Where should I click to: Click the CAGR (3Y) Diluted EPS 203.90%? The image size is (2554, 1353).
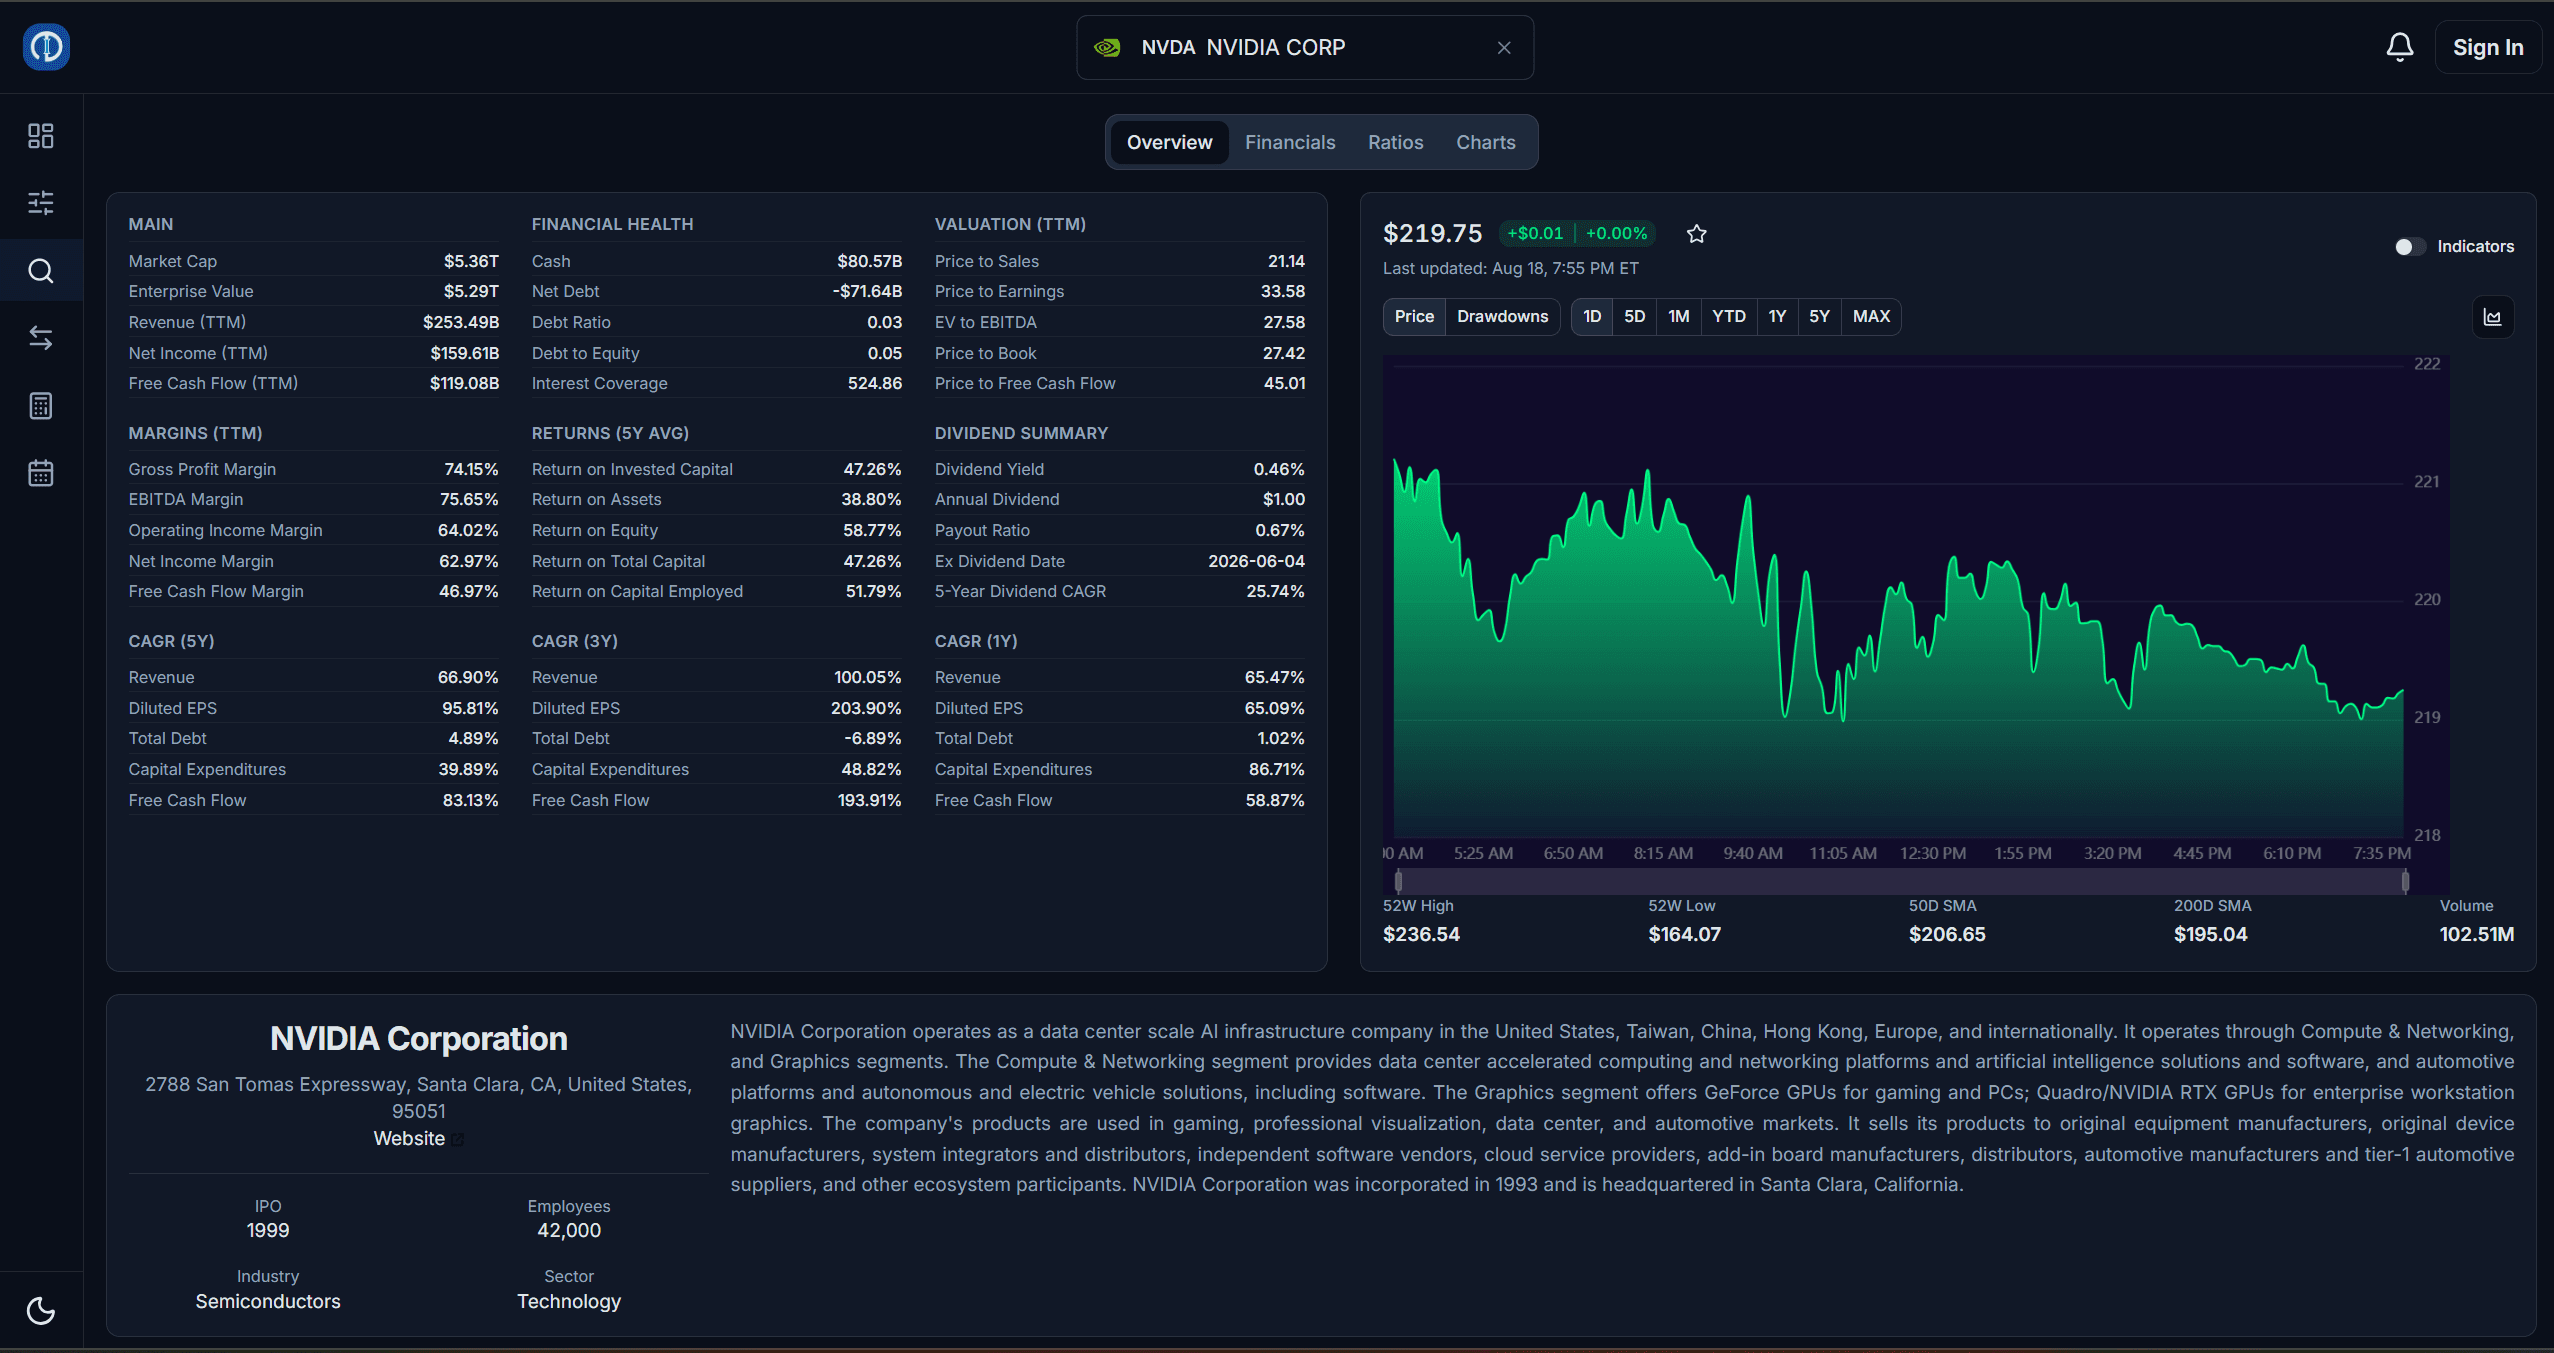point(866,709)
